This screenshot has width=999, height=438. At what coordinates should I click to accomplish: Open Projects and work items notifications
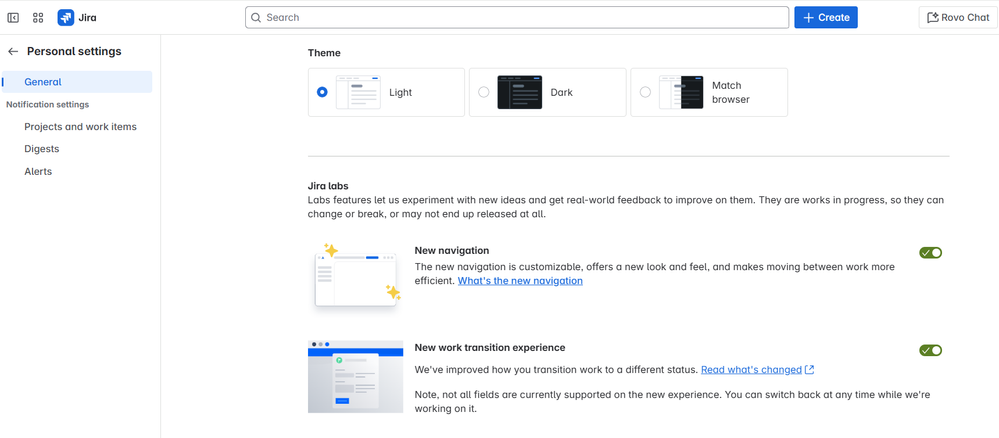[80, 126]
